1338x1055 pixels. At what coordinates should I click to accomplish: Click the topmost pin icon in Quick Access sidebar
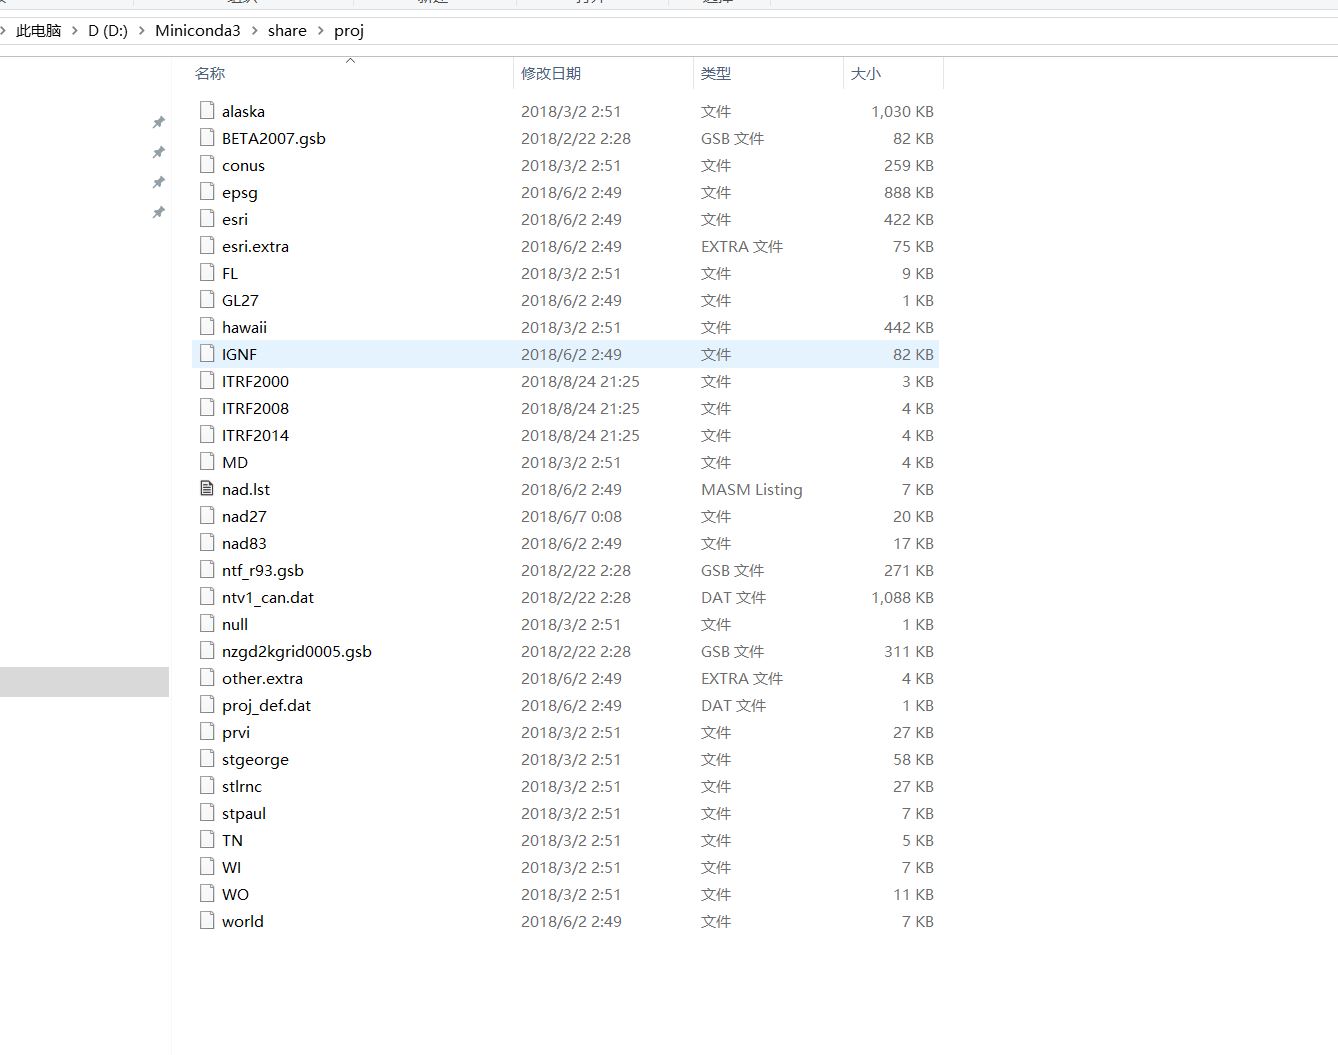[x=158, y=122]
